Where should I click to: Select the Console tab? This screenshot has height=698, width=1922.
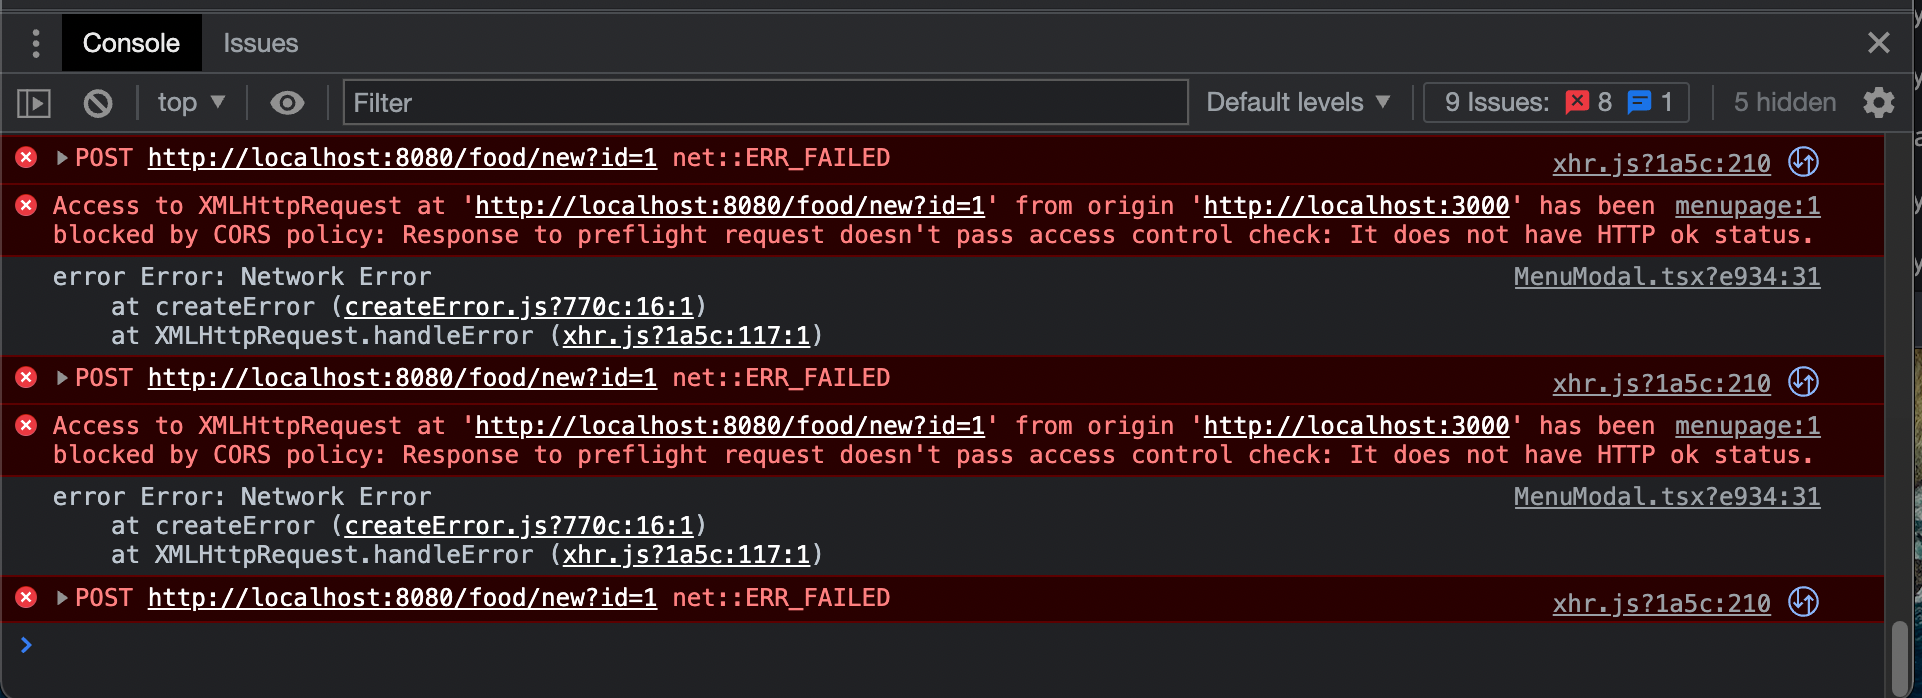pyautogui.click(x=131, y=42)
